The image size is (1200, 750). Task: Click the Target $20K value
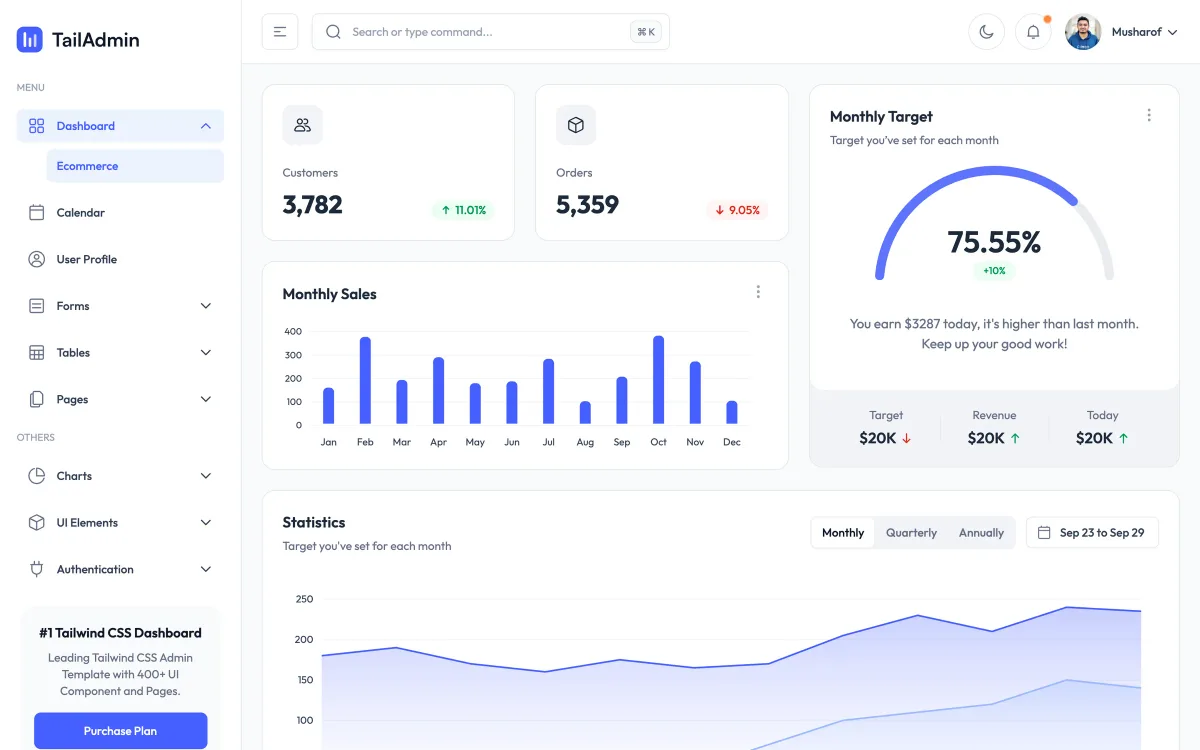[886, 438]
